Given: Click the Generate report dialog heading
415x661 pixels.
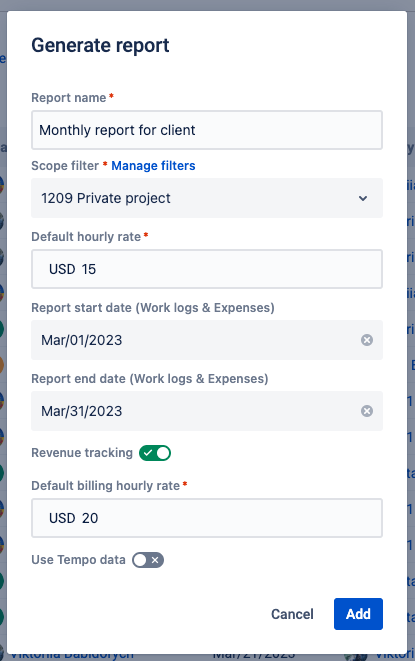Looking at the screenshot, I should pos(100,46).
